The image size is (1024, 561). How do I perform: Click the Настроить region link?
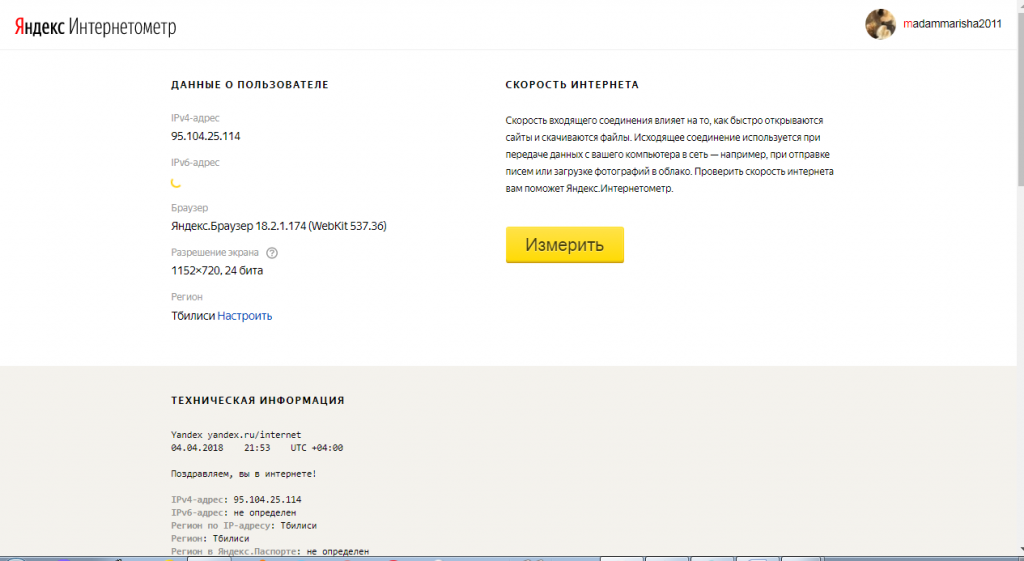point(245,316)
